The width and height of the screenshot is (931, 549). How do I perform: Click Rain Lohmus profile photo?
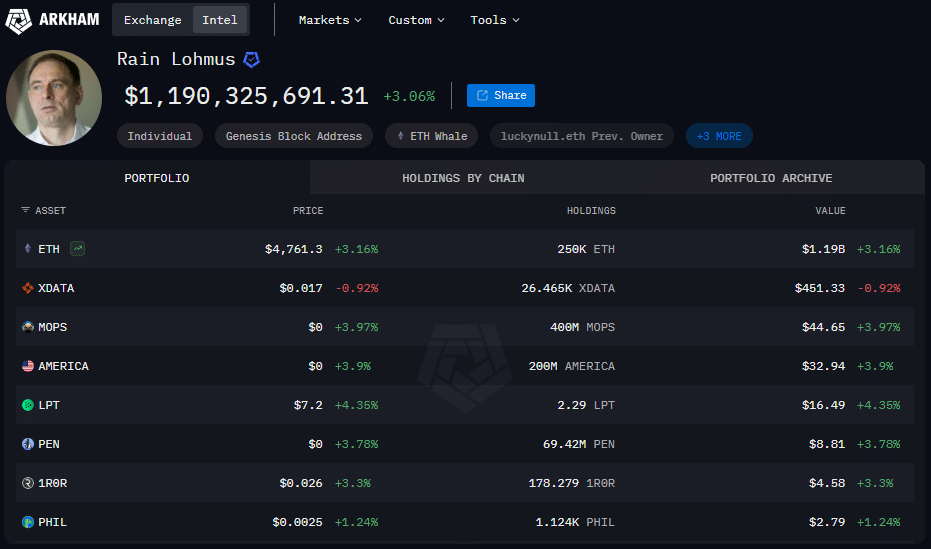[54, 96]
